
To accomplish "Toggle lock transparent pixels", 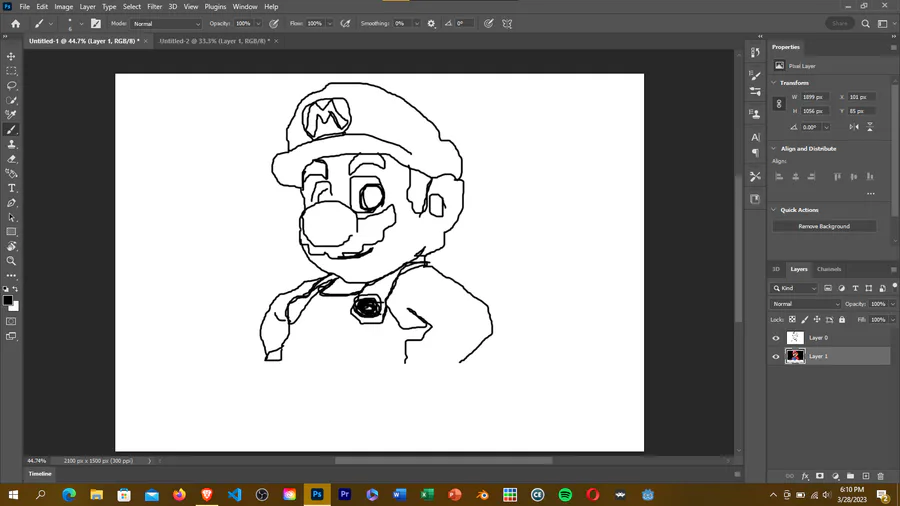I will 792,320.
